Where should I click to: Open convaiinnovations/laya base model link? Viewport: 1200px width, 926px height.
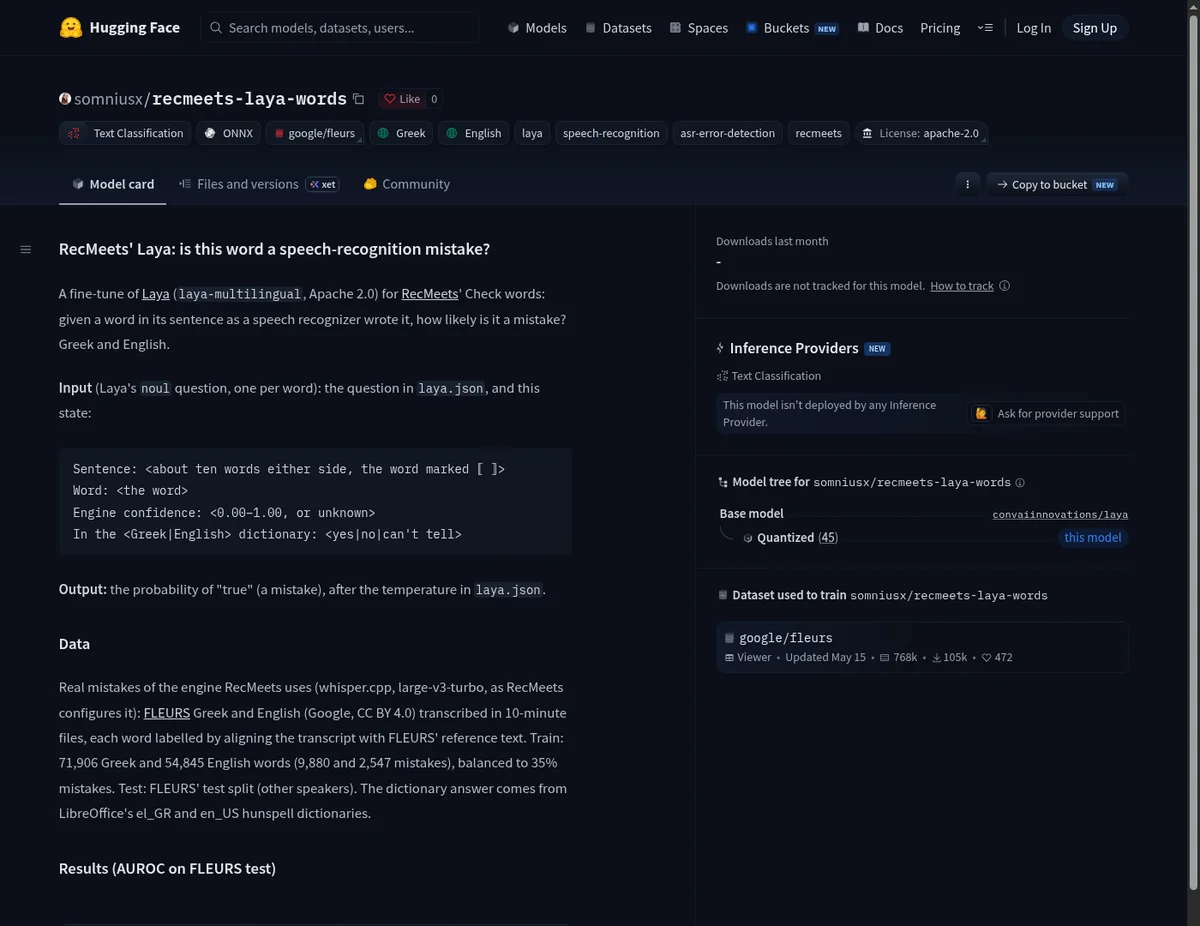click(x=1060, y=514)
